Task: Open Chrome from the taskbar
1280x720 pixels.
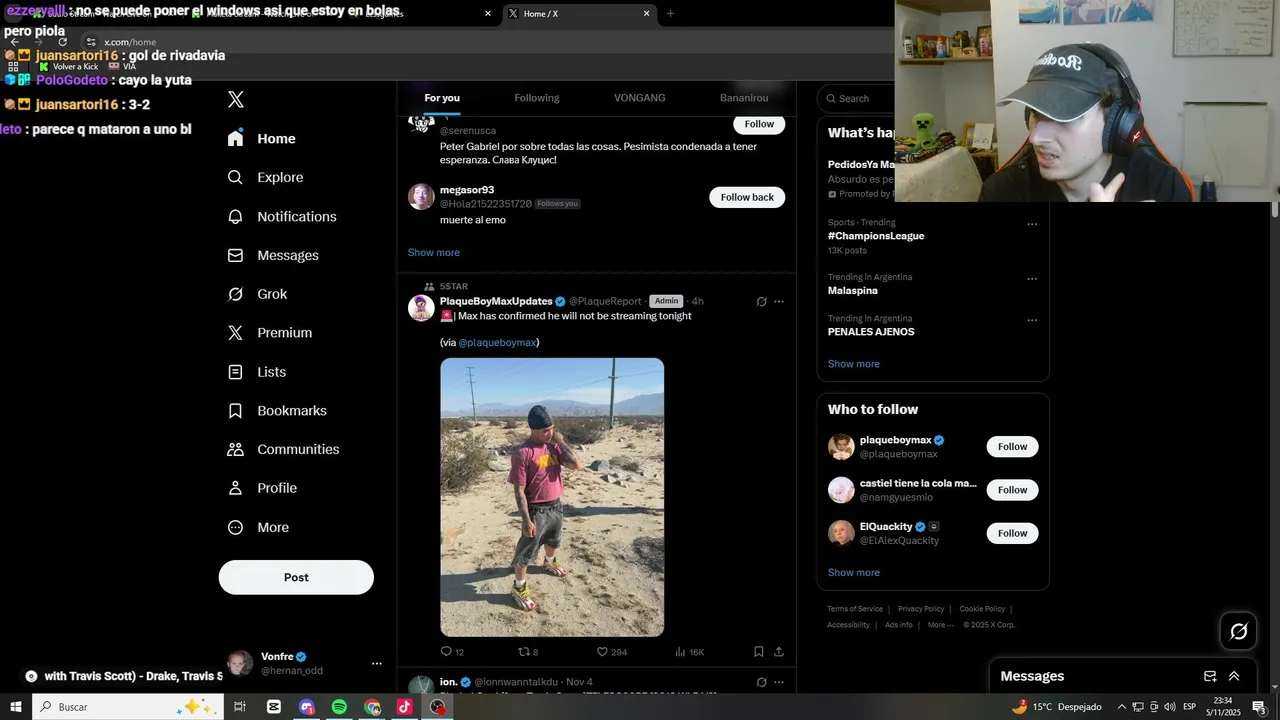Action: pyautogui.click(x=372, y=707)
